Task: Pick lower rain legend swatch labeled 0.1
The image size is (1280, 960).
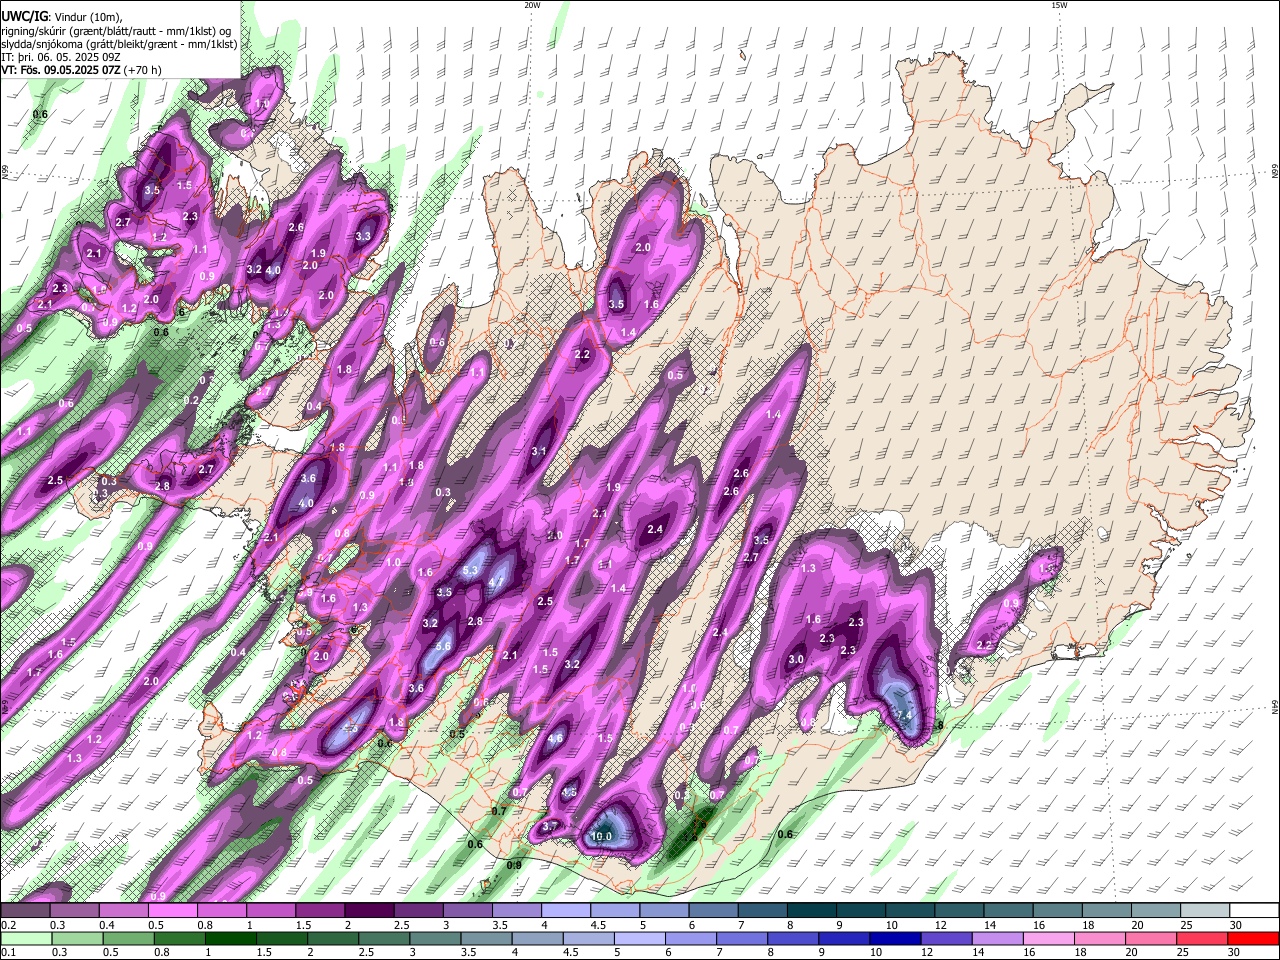Action: pos(26,938)
